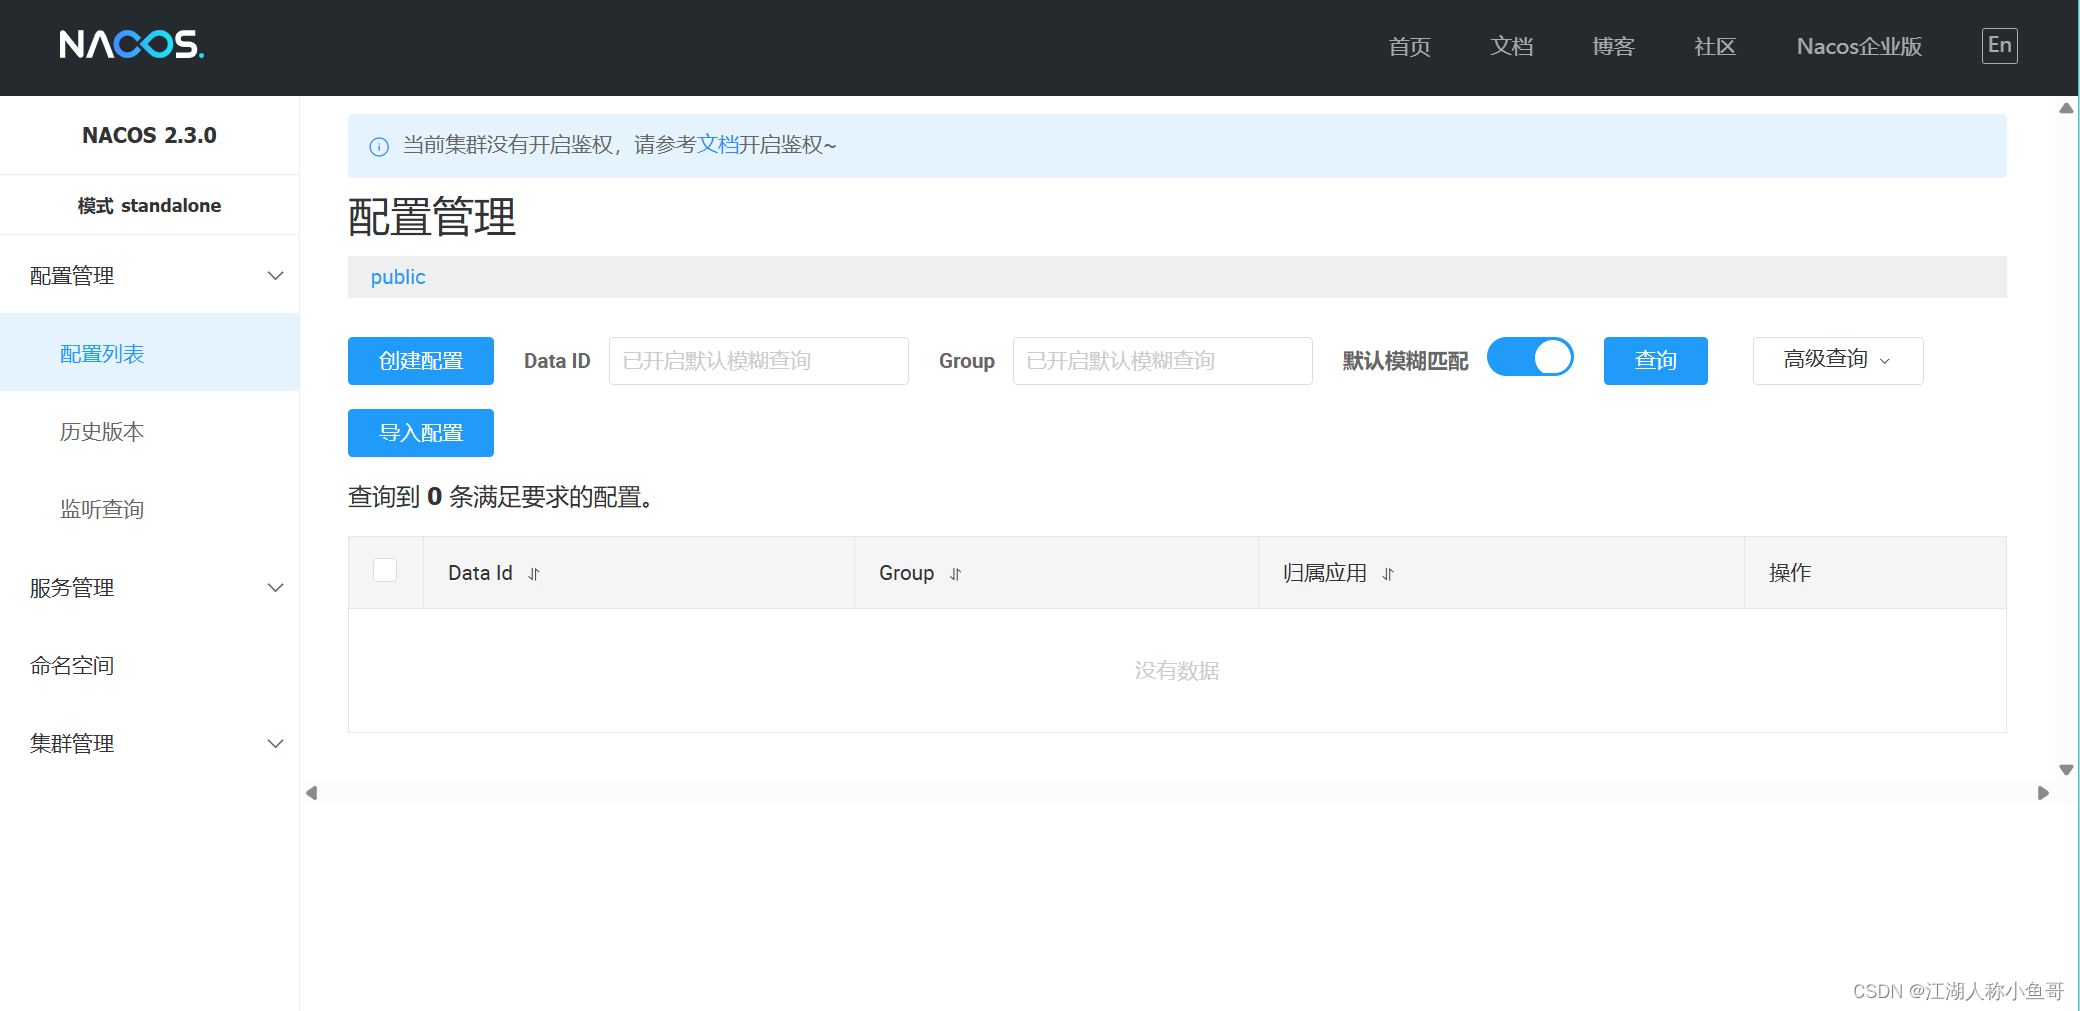Viewport: 2080px width, 1011px height.
Task: Click the 模式 standalone label
Action: point(149,205)
